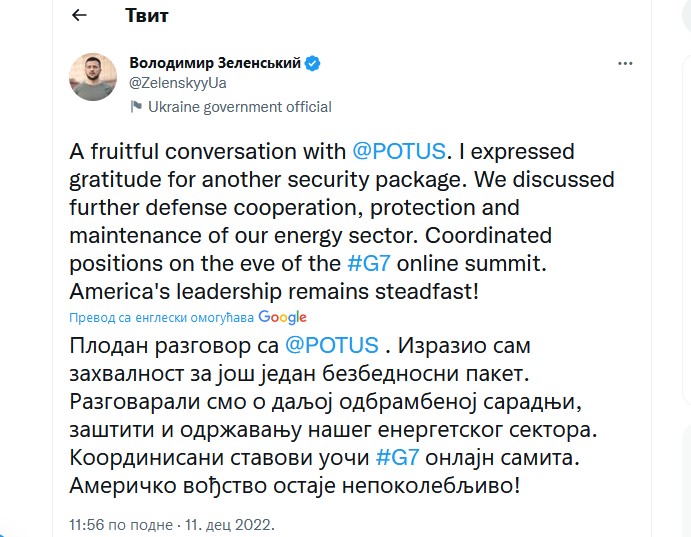Click the Превод са енглески омогућава notice
Screen dimensions: 691x537
[x=161, y=317]
